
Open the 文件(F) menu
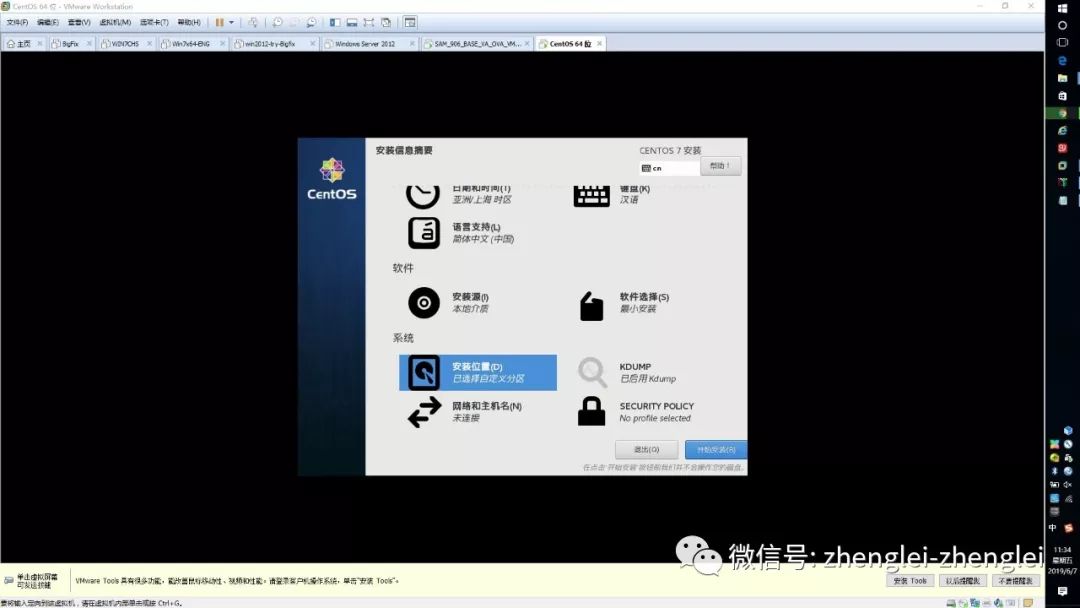point(17,22)
